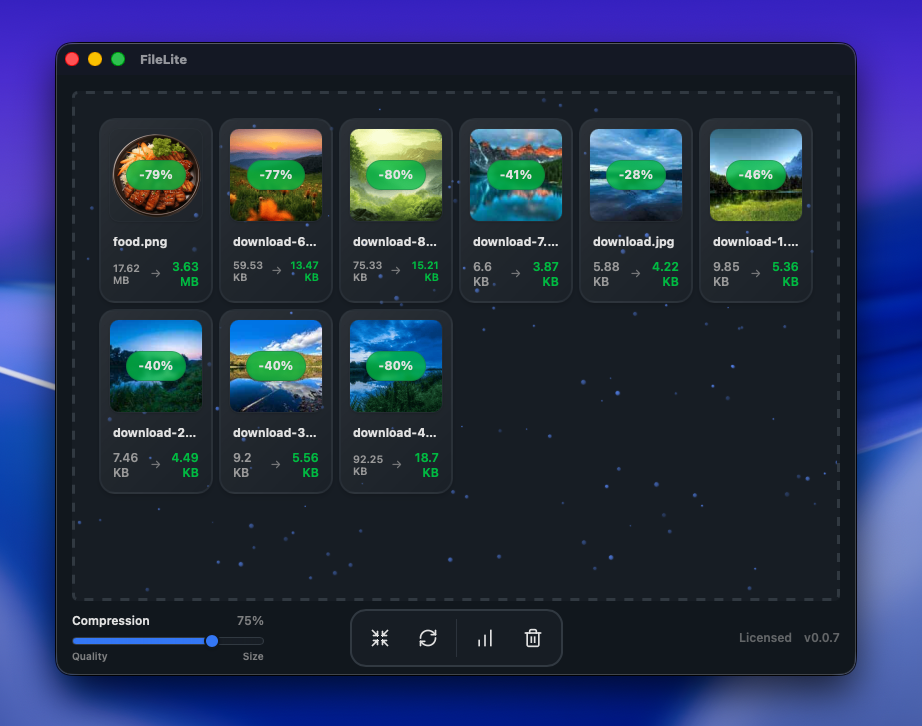Screen dimensions: 922x726
Task: Click the Licensed status text
Action: 765,638
